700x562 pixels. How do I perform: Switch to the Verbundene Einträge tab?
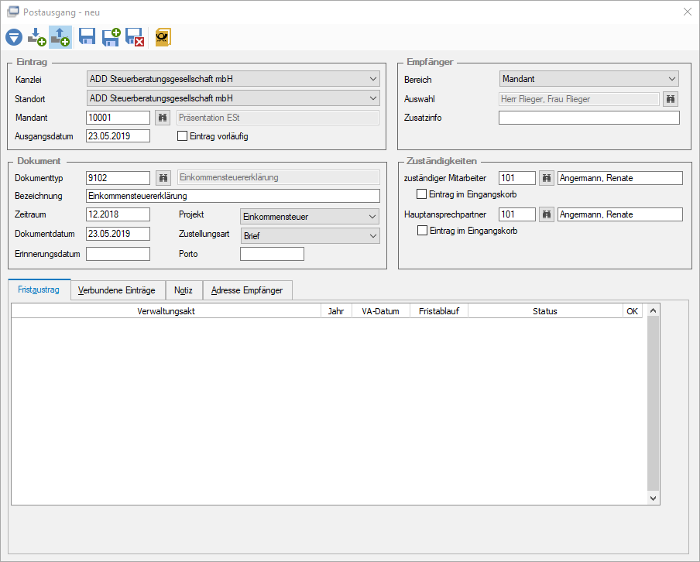coord(117,290)
